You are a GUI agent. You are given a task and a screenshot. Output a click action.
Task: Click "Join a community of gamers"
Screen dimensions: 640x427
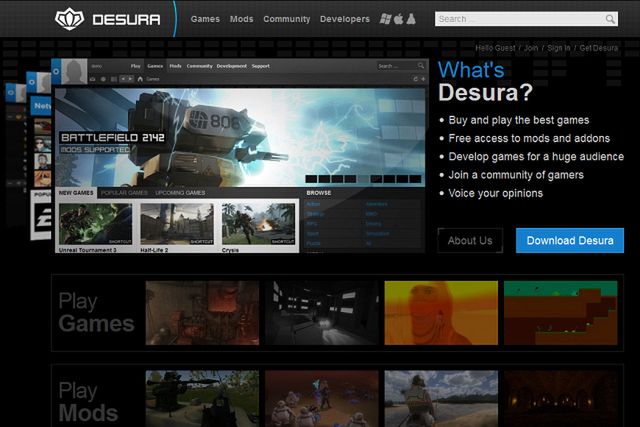pos(516,175)
